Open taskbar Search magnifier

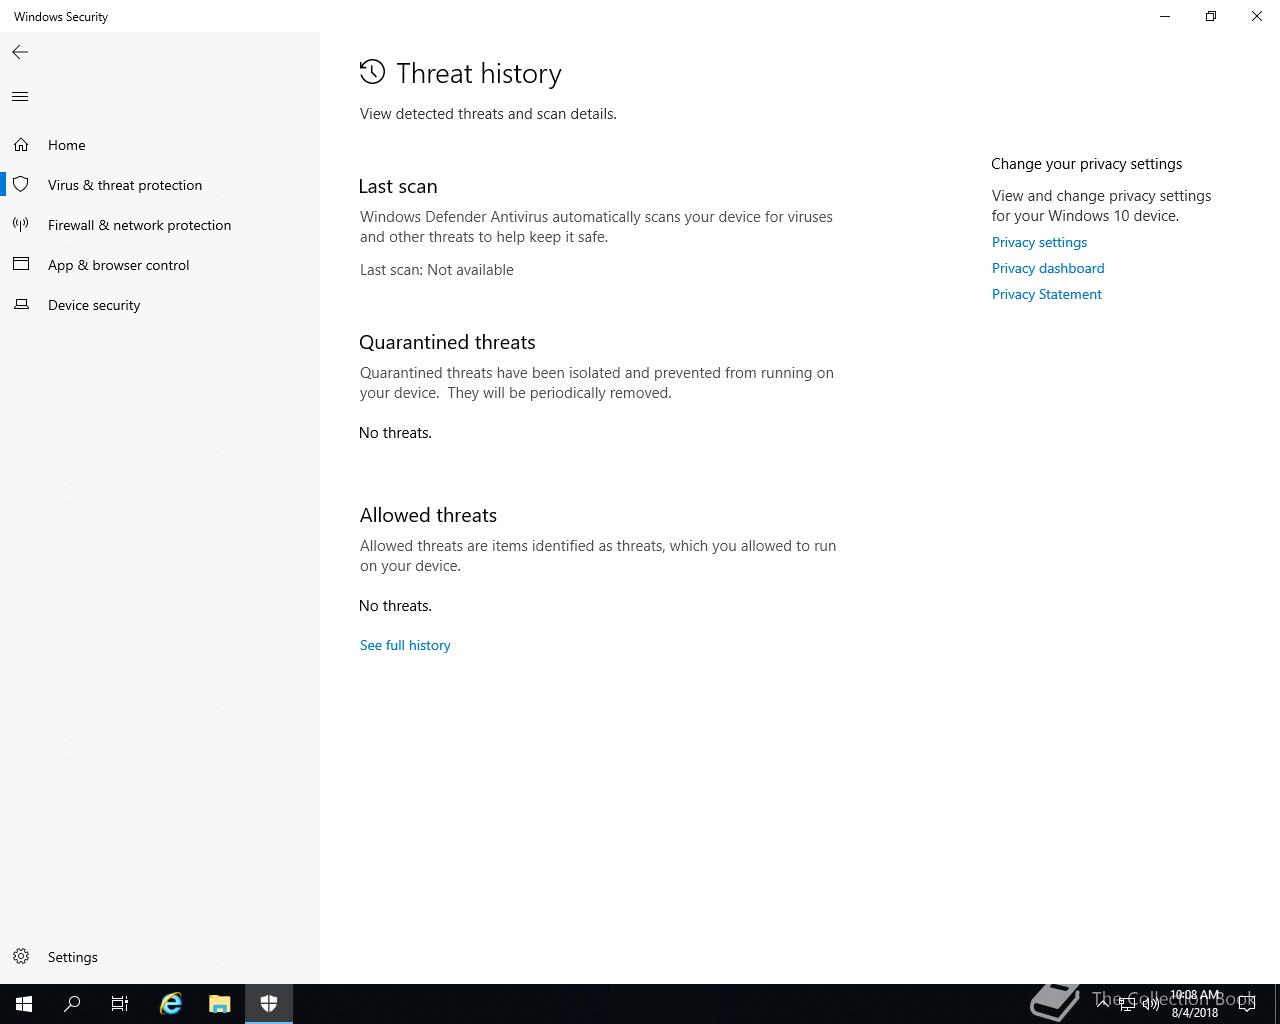72,1004
